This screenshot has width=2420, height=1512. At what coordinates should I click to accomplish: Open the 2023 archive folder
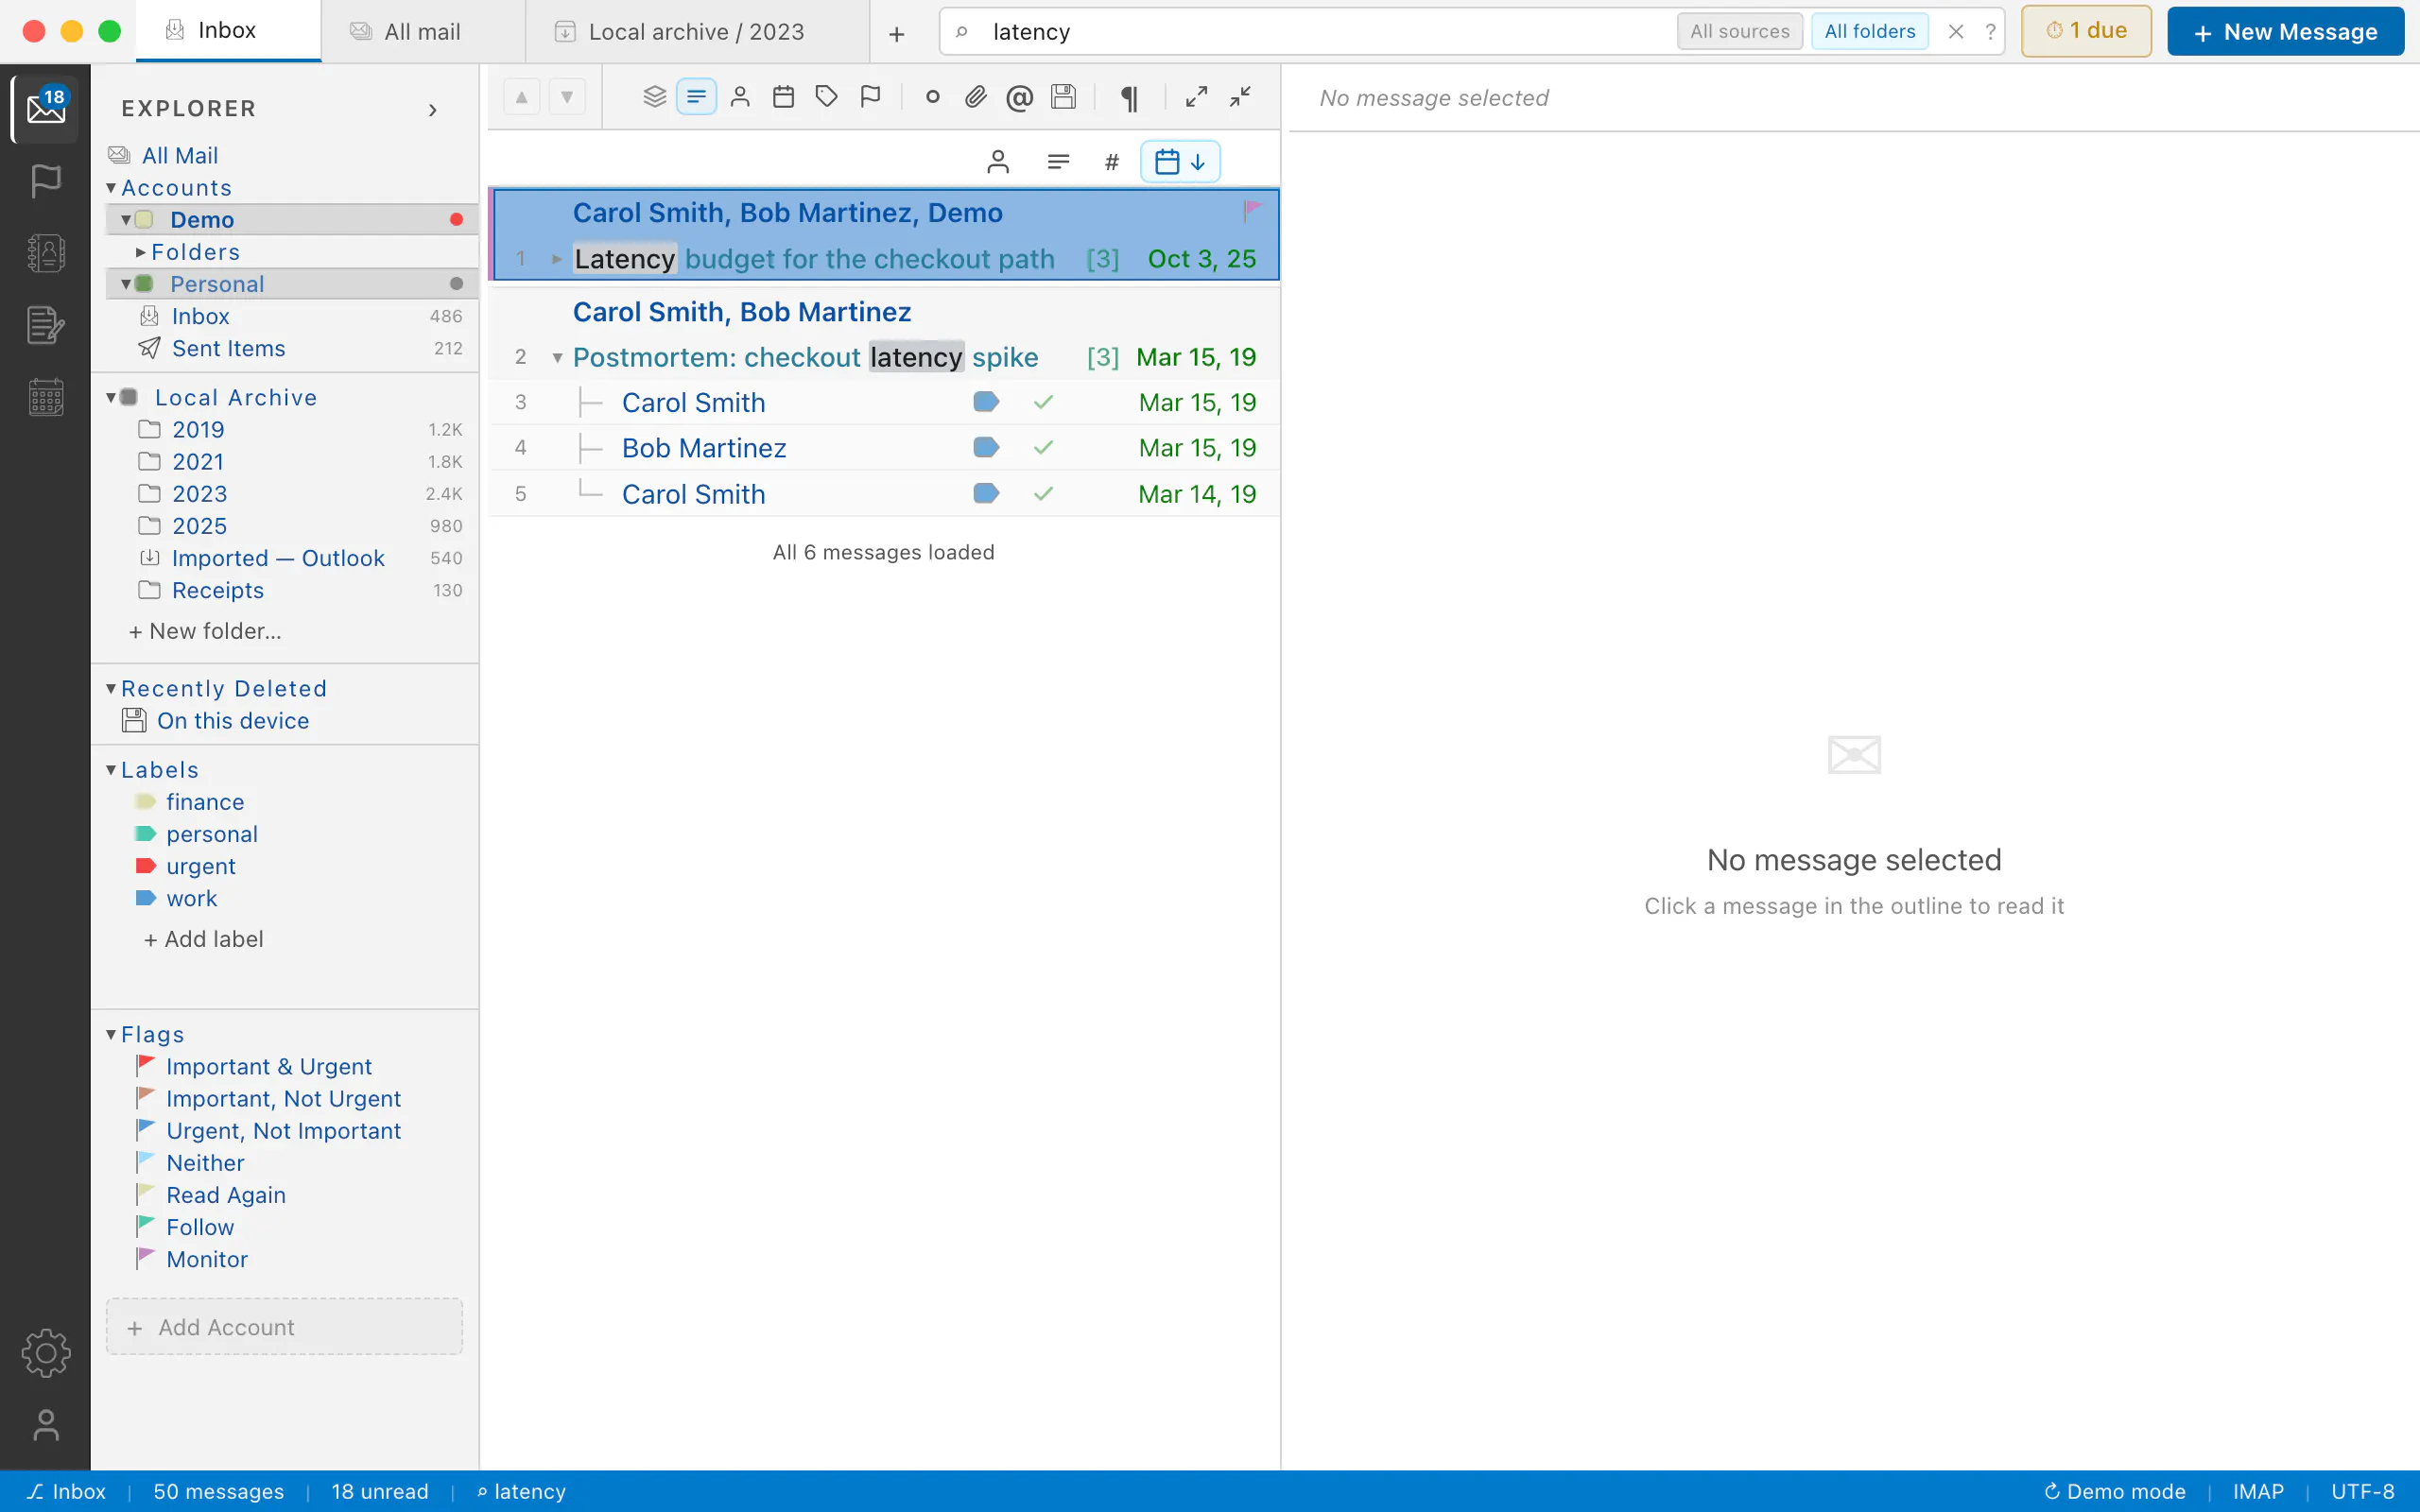coord(292,494)
